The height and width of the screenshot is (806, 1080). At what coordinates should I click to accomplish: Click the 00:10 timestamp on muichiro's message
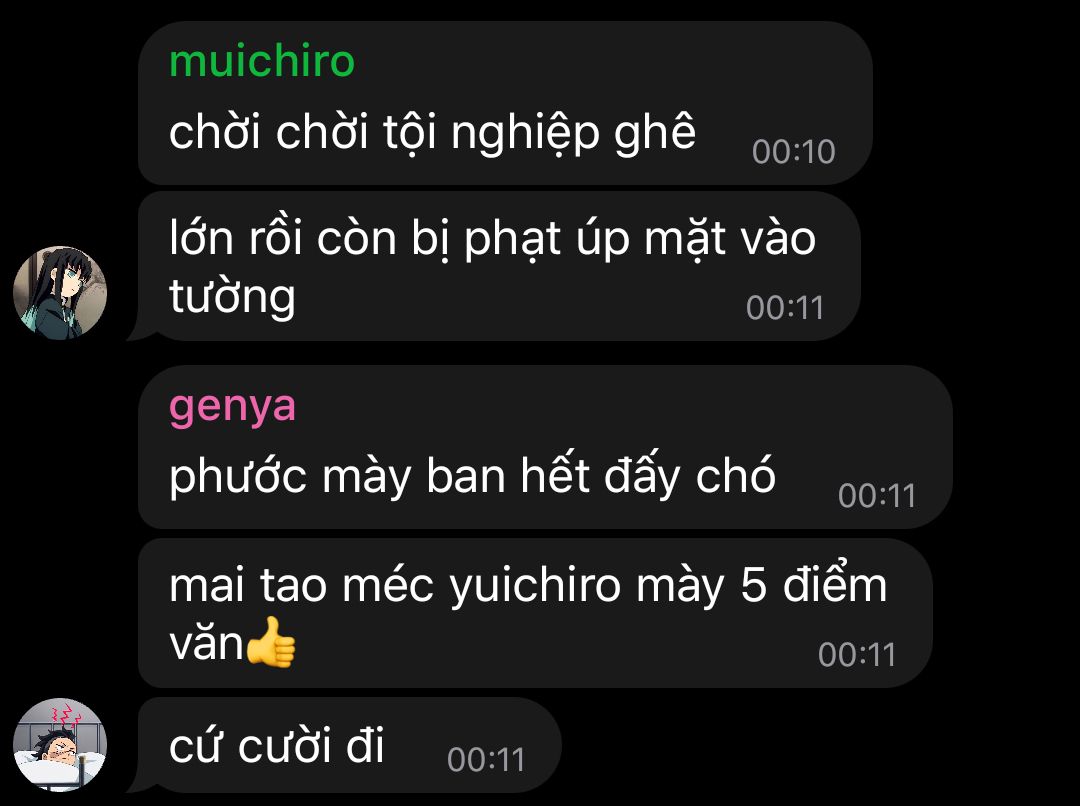click(793, 152)
